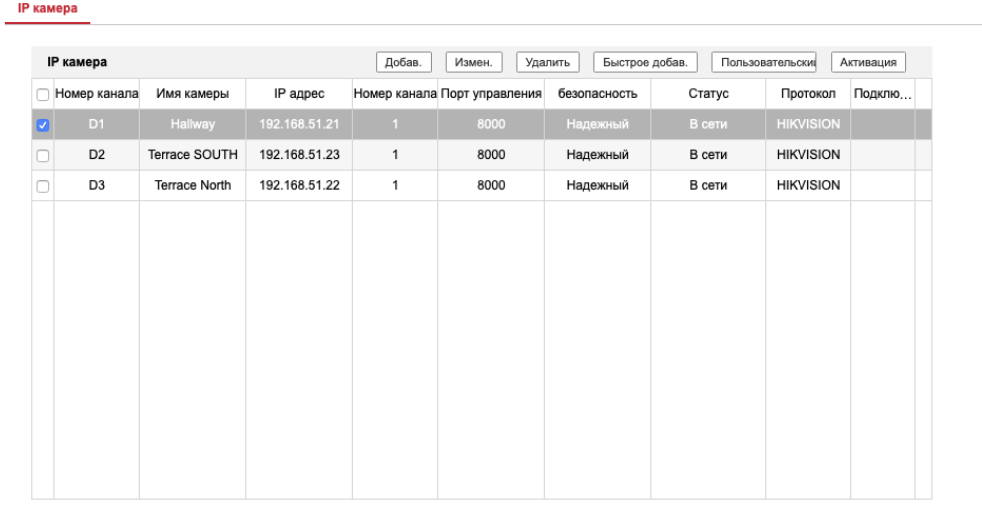Check the D2 Terrace SOUTH checkbox
Viewport: 982px width, 524px height.
(x=43, y=155)
